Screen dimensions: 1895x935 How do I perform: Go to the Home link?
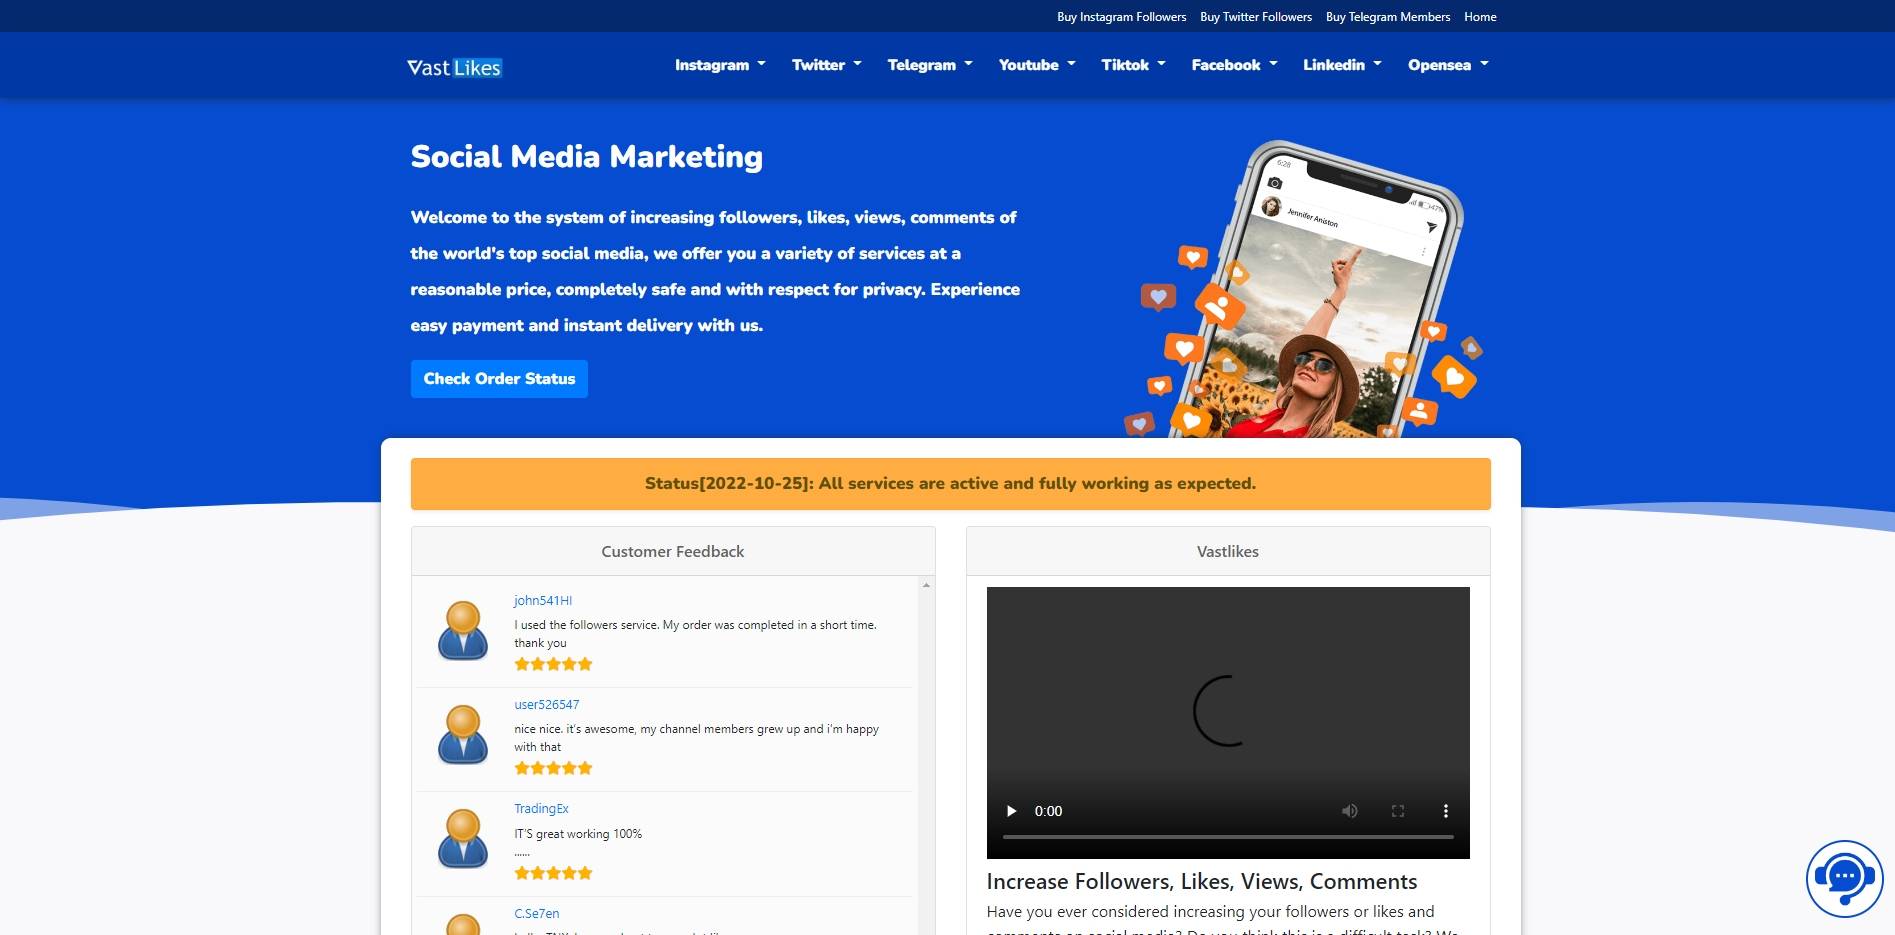pos(1480,17)
